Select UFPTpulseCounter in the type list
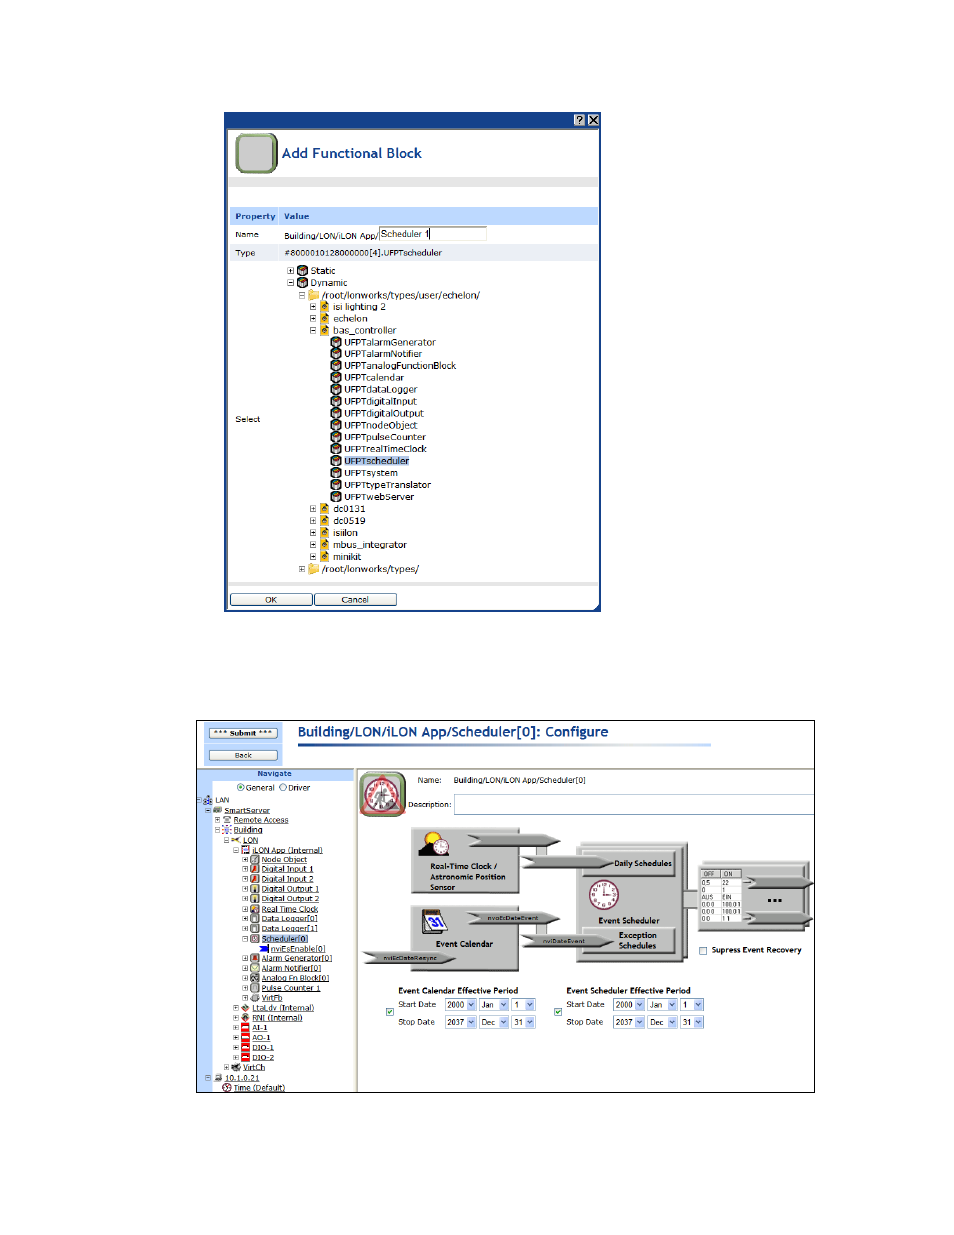The width and height of the screenshot is (954, 1235). [x=384, y=437]
